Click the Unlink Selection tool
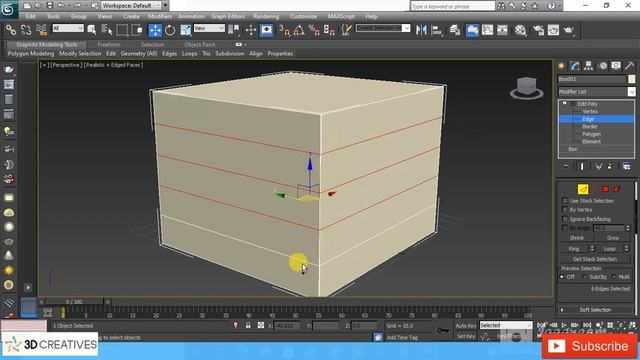This screenshot has height=360, width=640. tap(26, 30)
